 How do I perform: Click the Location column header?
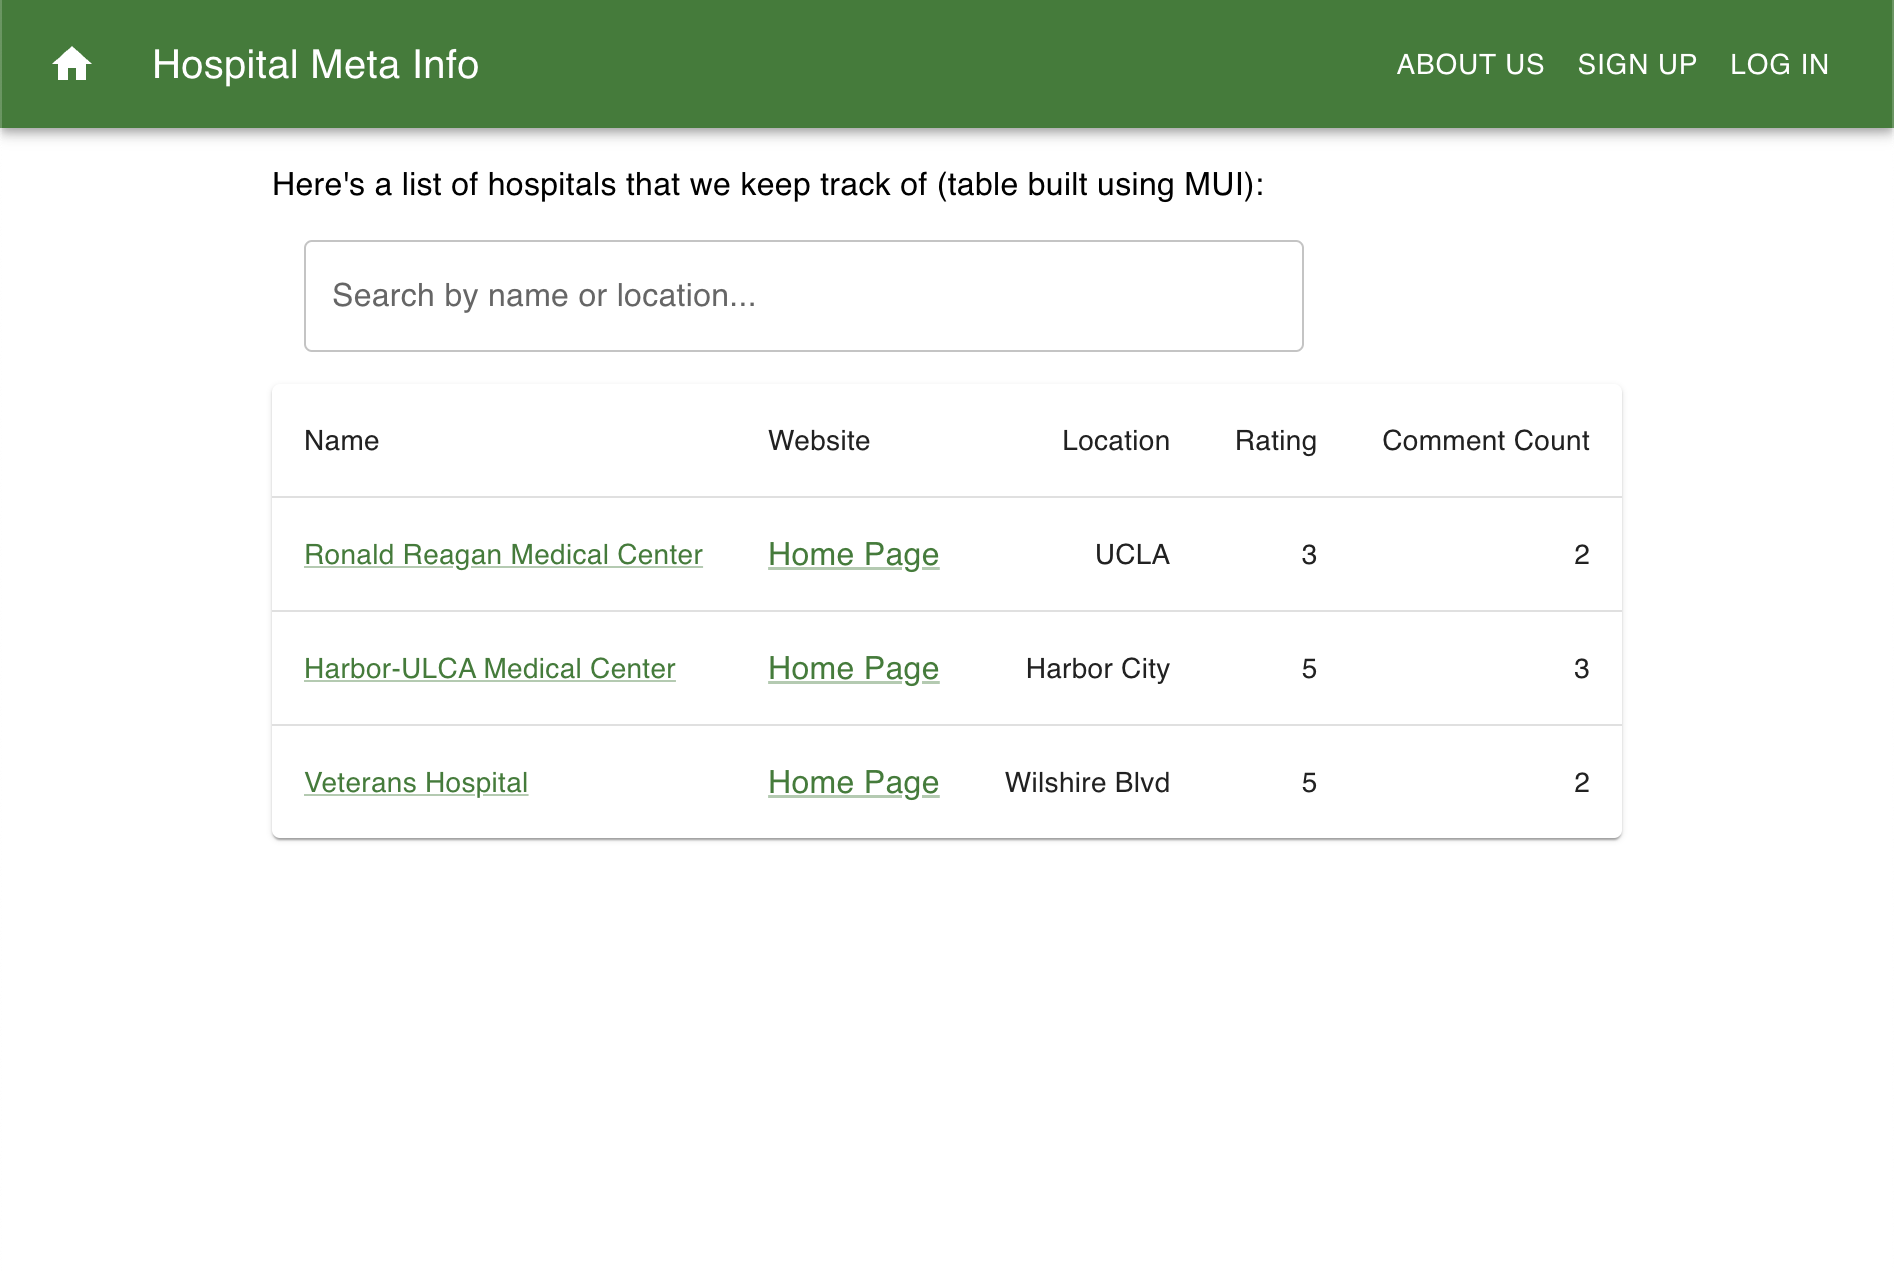pyautogui.click(x=1115, y=440)
